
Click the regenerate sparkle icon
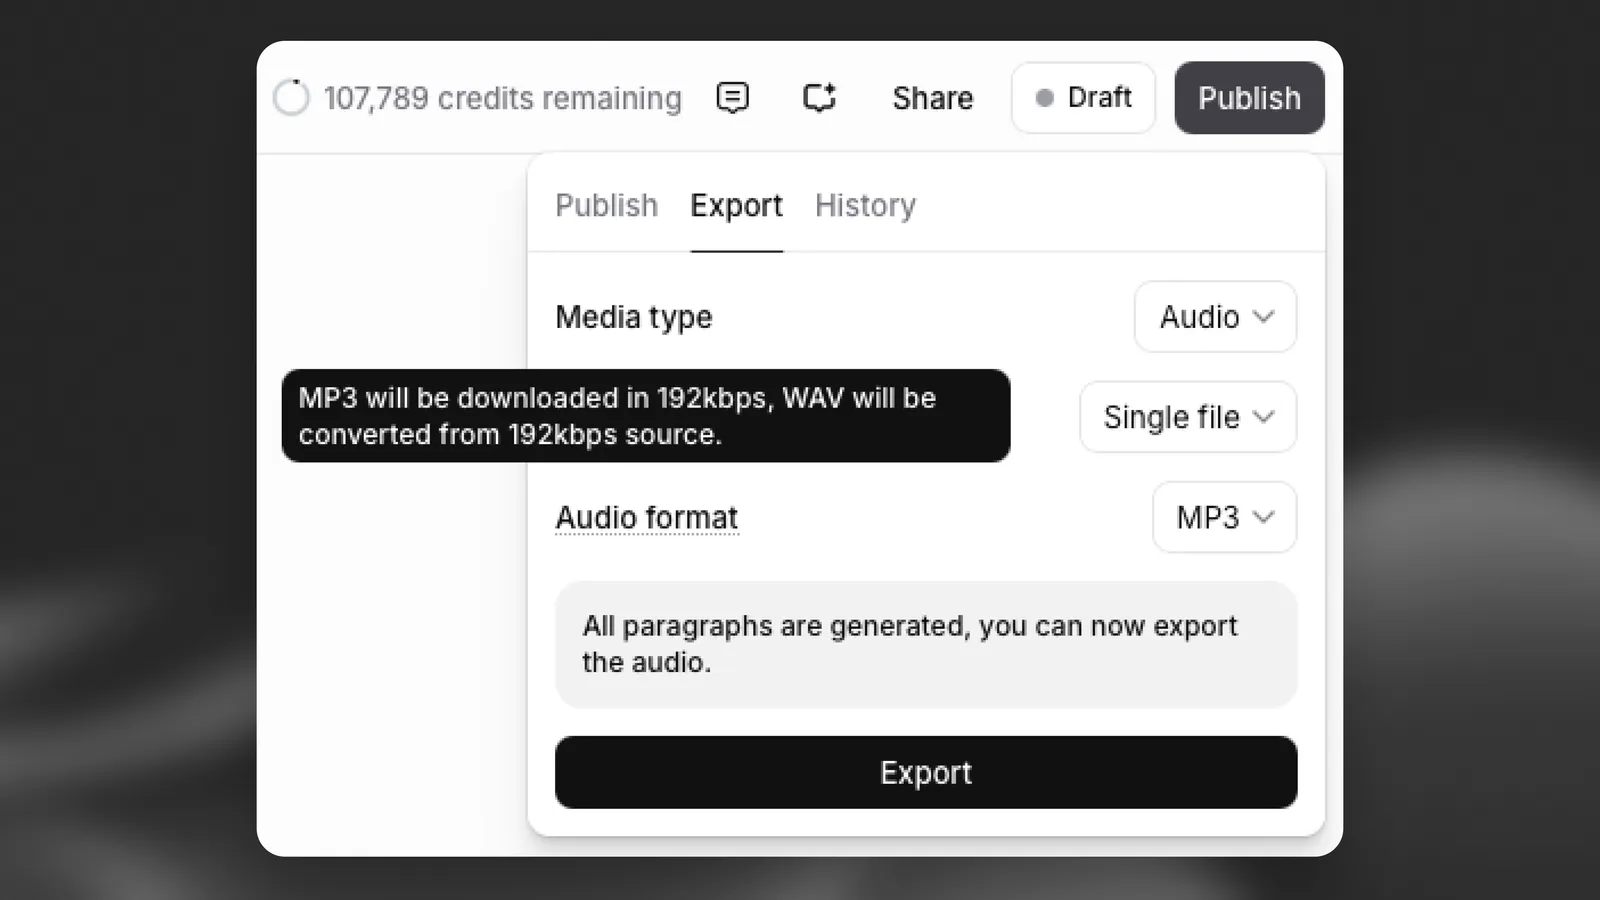[820, 98]
